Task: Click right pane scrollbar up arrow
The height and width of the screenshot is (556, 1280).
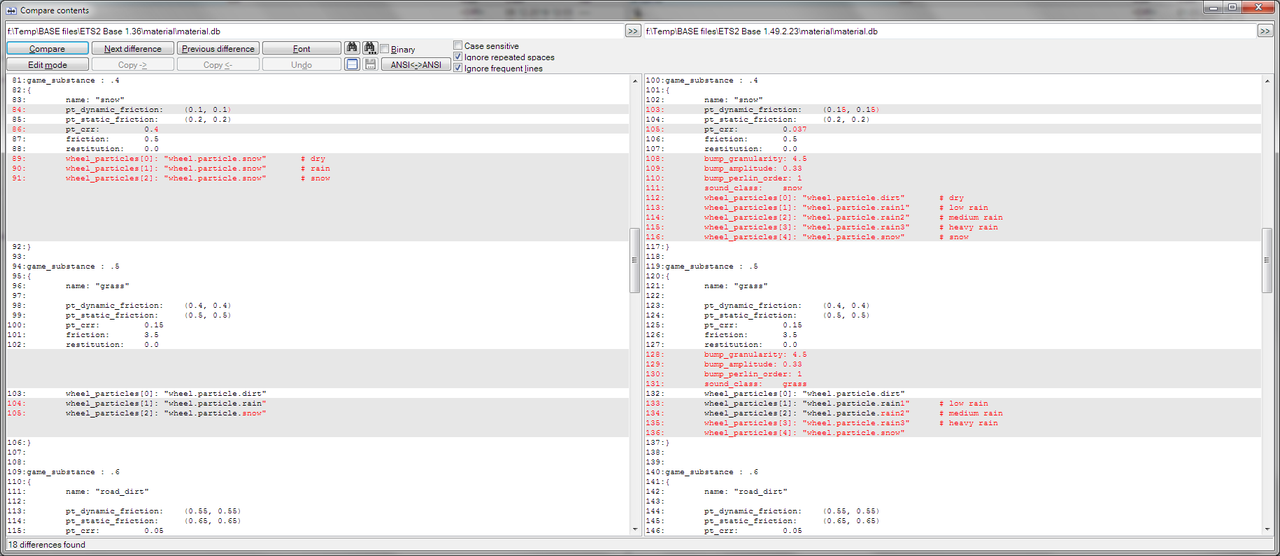Action: [1268, 80]
